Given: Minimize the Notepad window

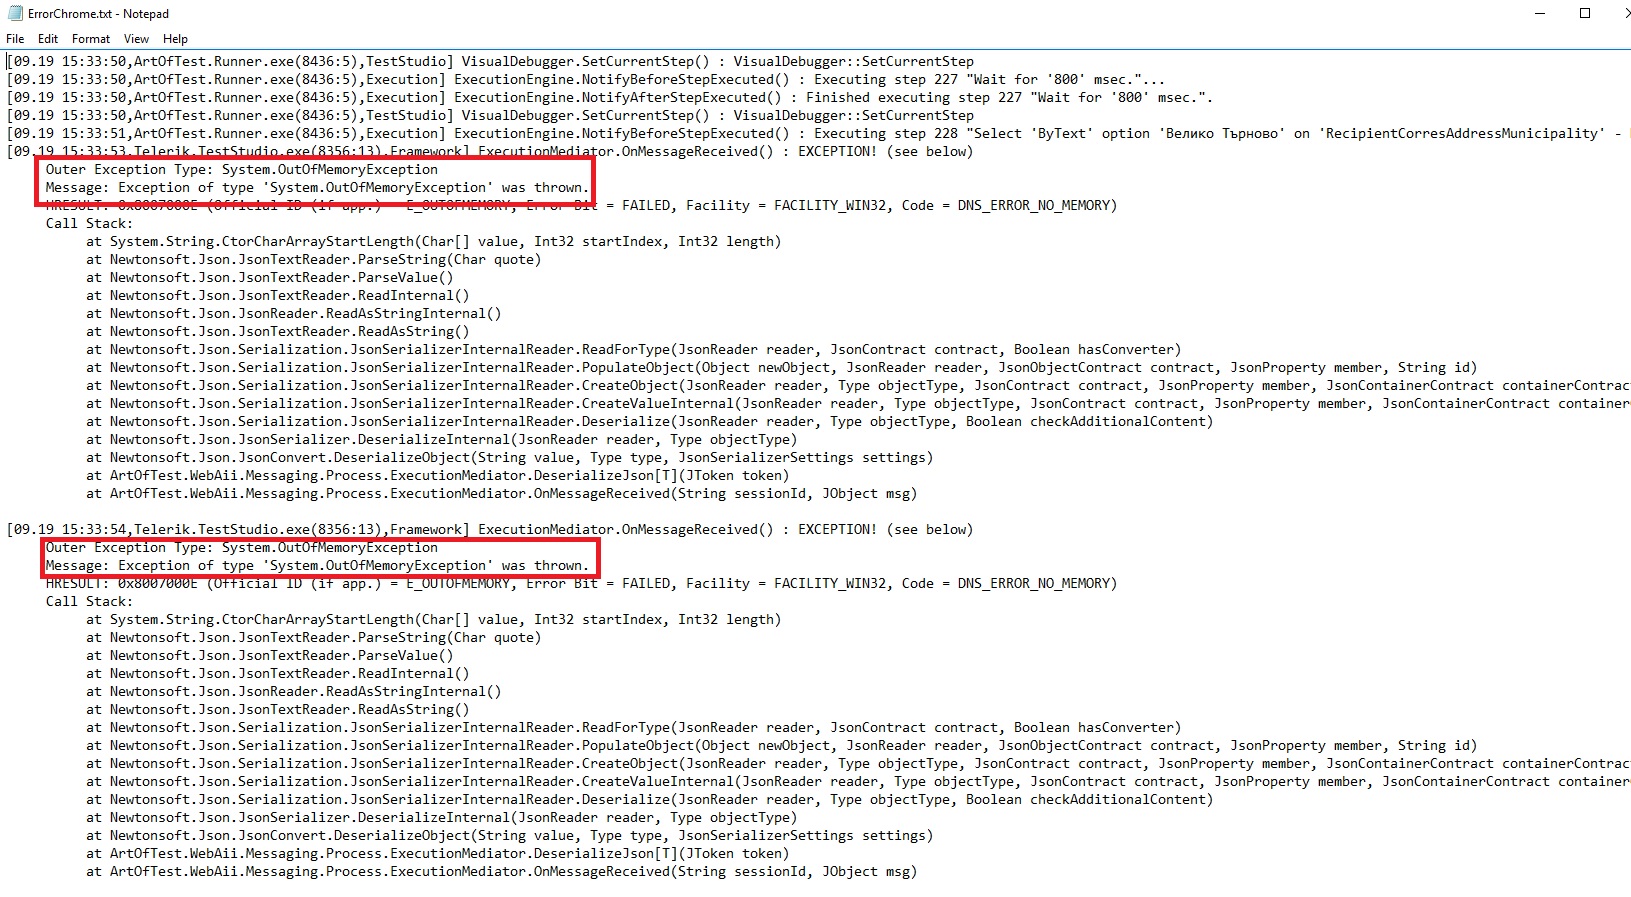Looking at the screenshot, I should click(x=1537, y=13).
